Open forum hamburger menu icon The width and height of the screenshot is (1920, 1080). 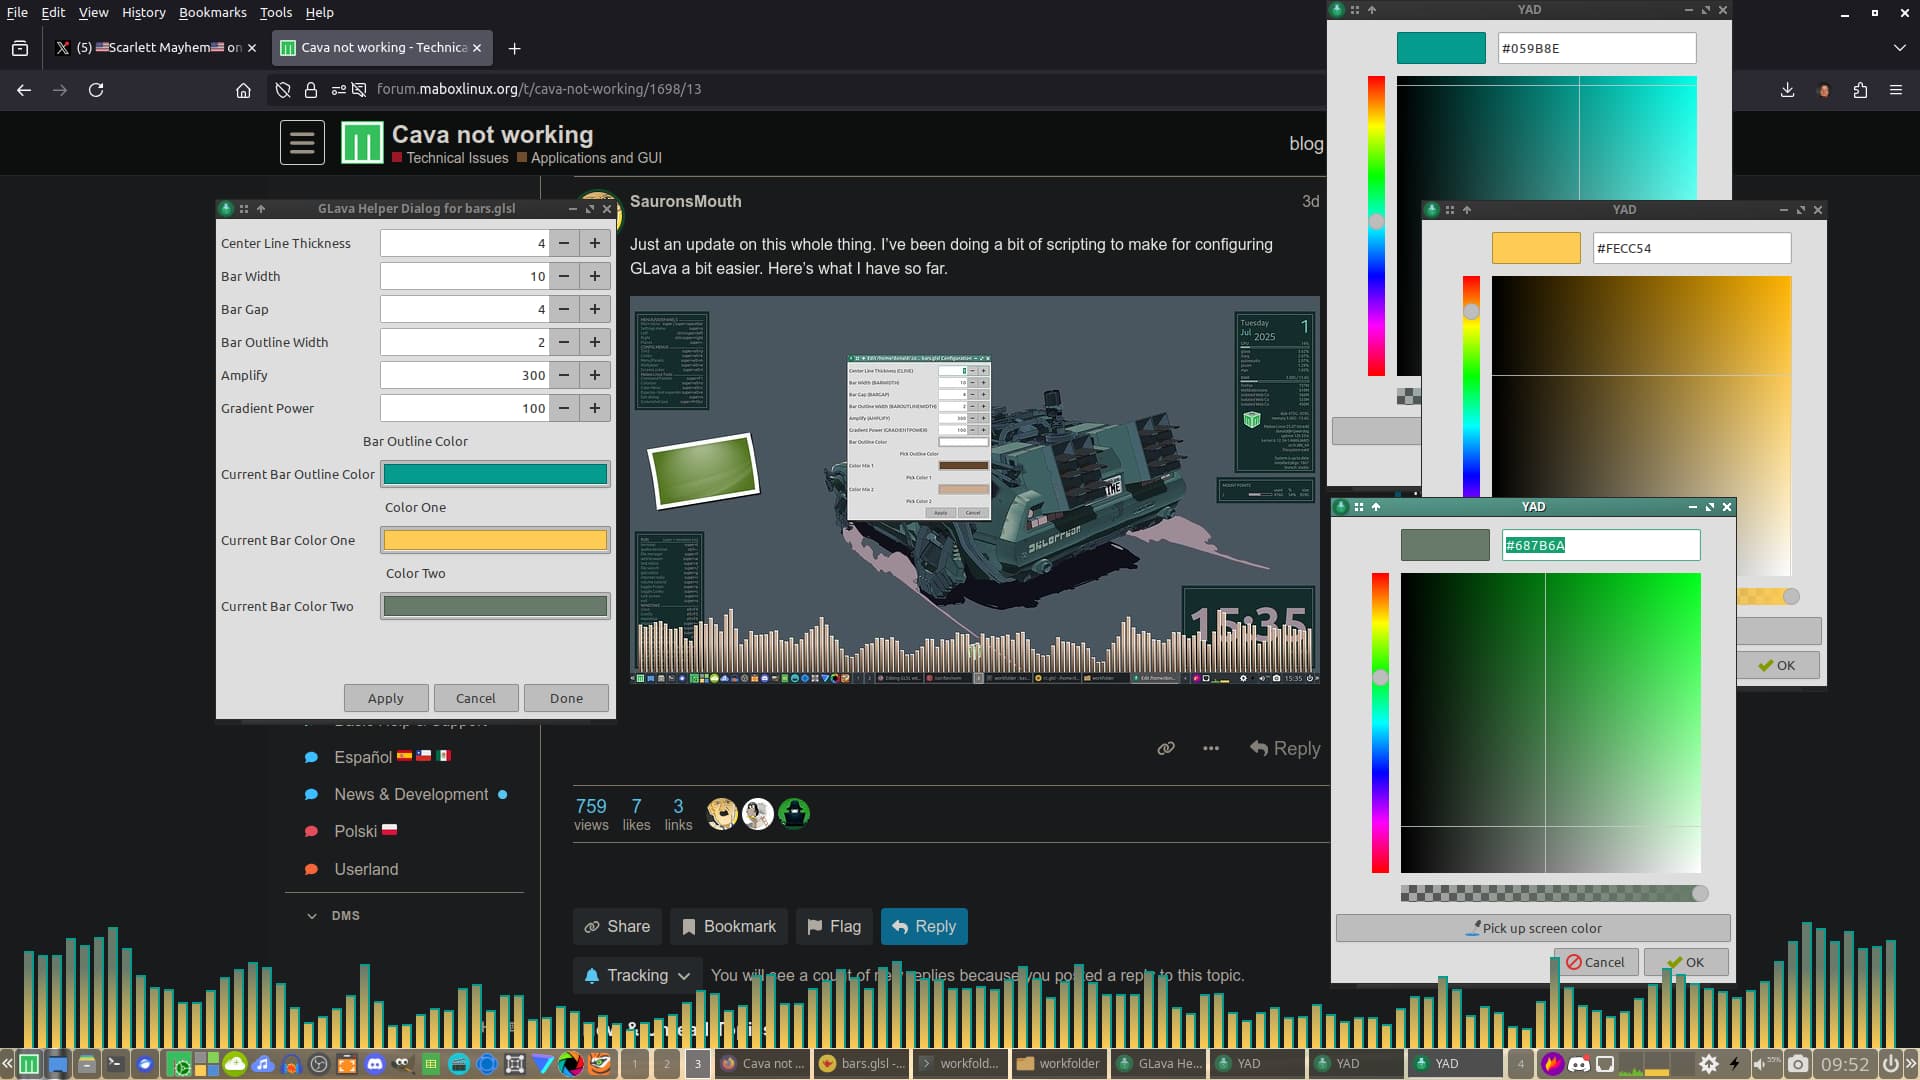(x=302, y=143)
